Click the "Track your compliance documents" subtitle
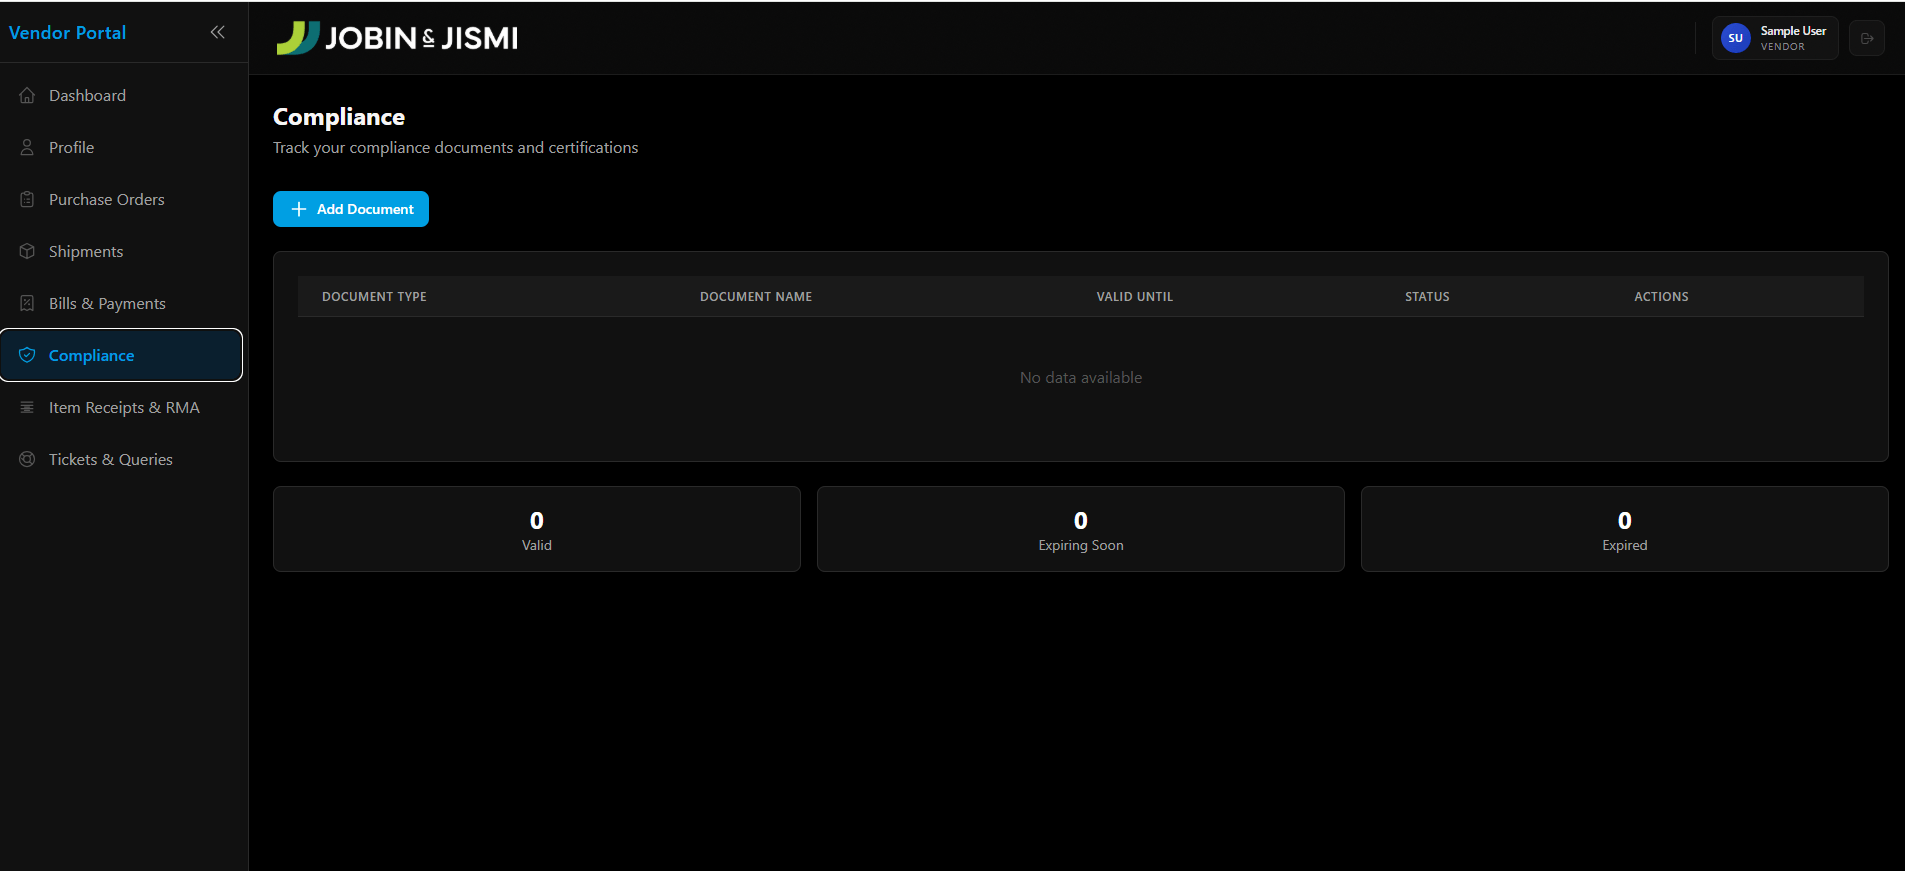The height and width of the screenshot is (871, 1905). click(456, 148)
